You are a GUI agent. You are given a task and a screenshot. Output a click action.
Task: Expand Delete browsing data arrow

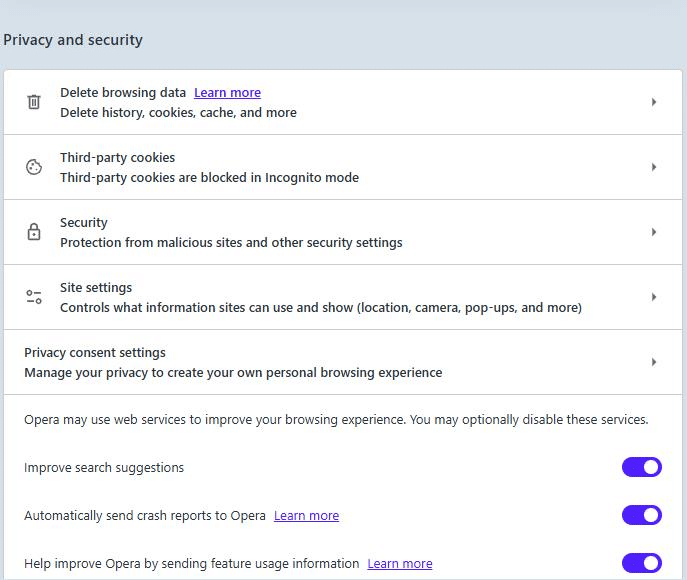coord(654,102)
